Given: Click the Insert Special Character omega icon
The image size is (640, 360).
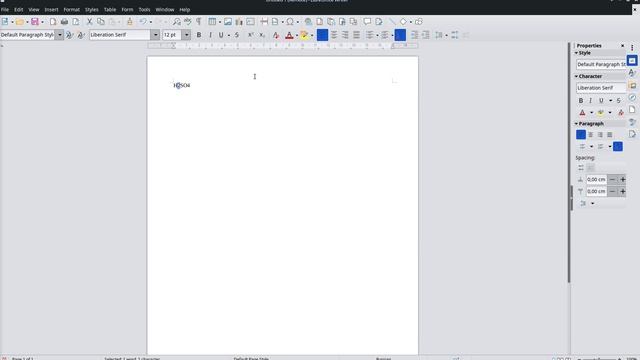Looking at the screenshot, I should 290,22.
